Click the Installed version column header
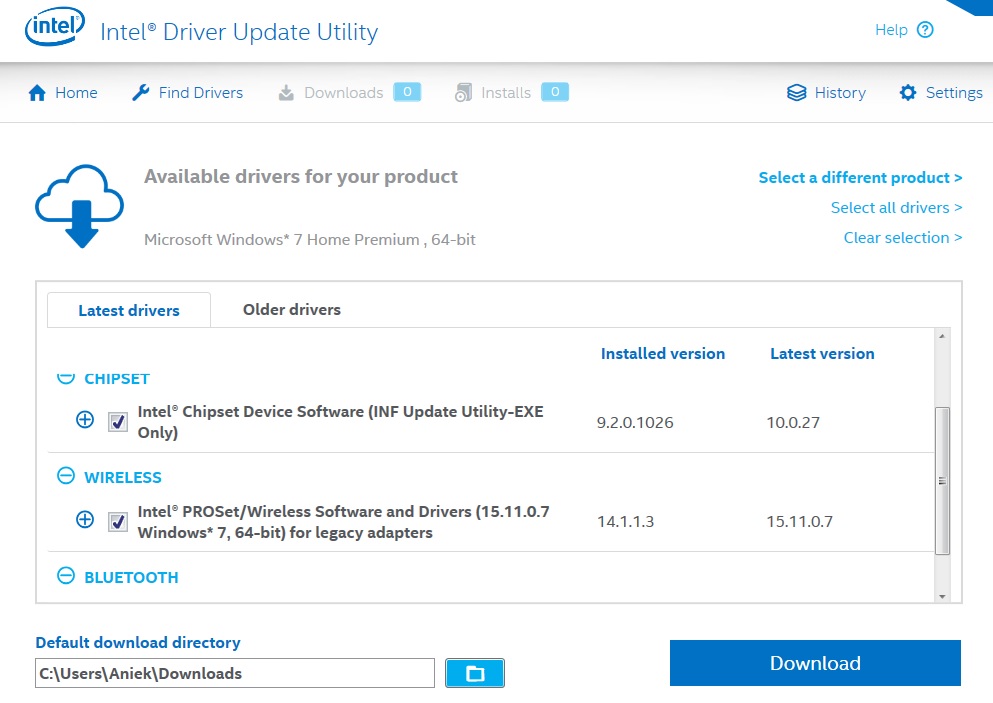 pos(663,353)
